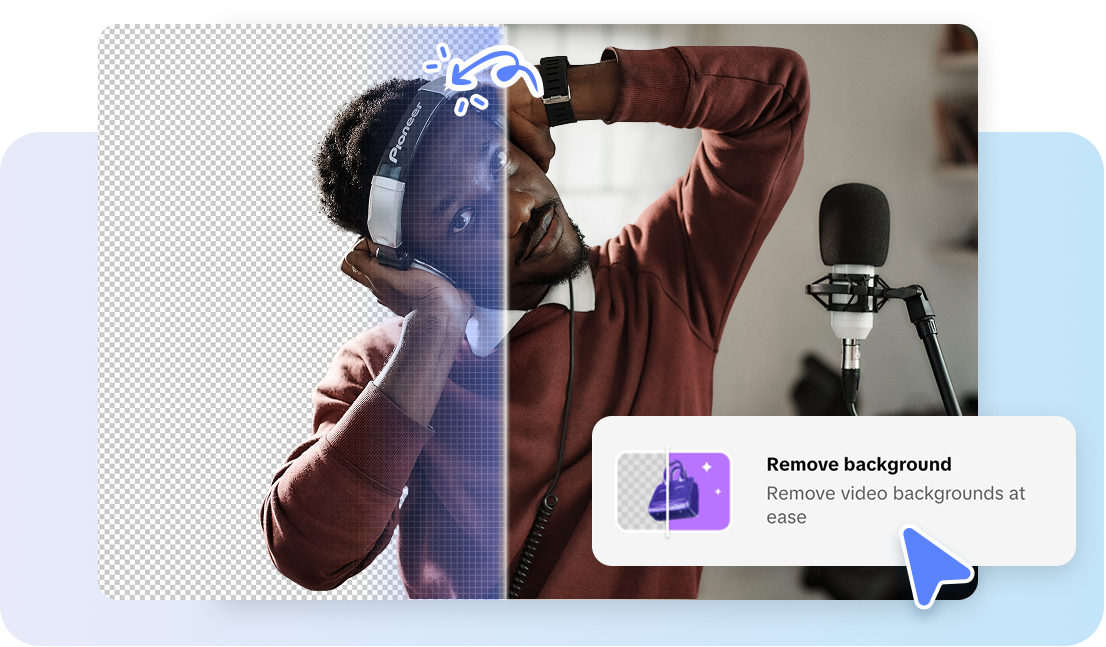This screenshot has height=647, width=1106.
Task: Click the before/after divider line on the photo
Action: click(x=506, y=312)
